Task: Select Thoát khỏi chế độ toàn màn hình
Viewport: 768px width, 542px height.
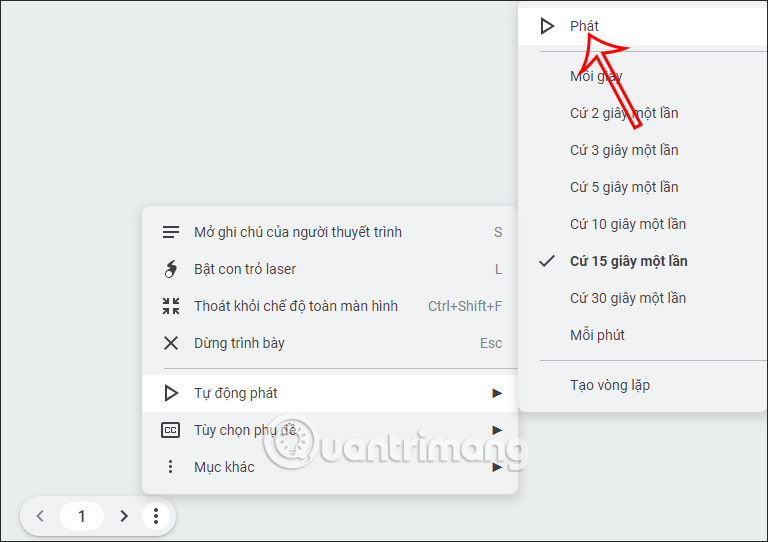Action: tap(330, 306)
